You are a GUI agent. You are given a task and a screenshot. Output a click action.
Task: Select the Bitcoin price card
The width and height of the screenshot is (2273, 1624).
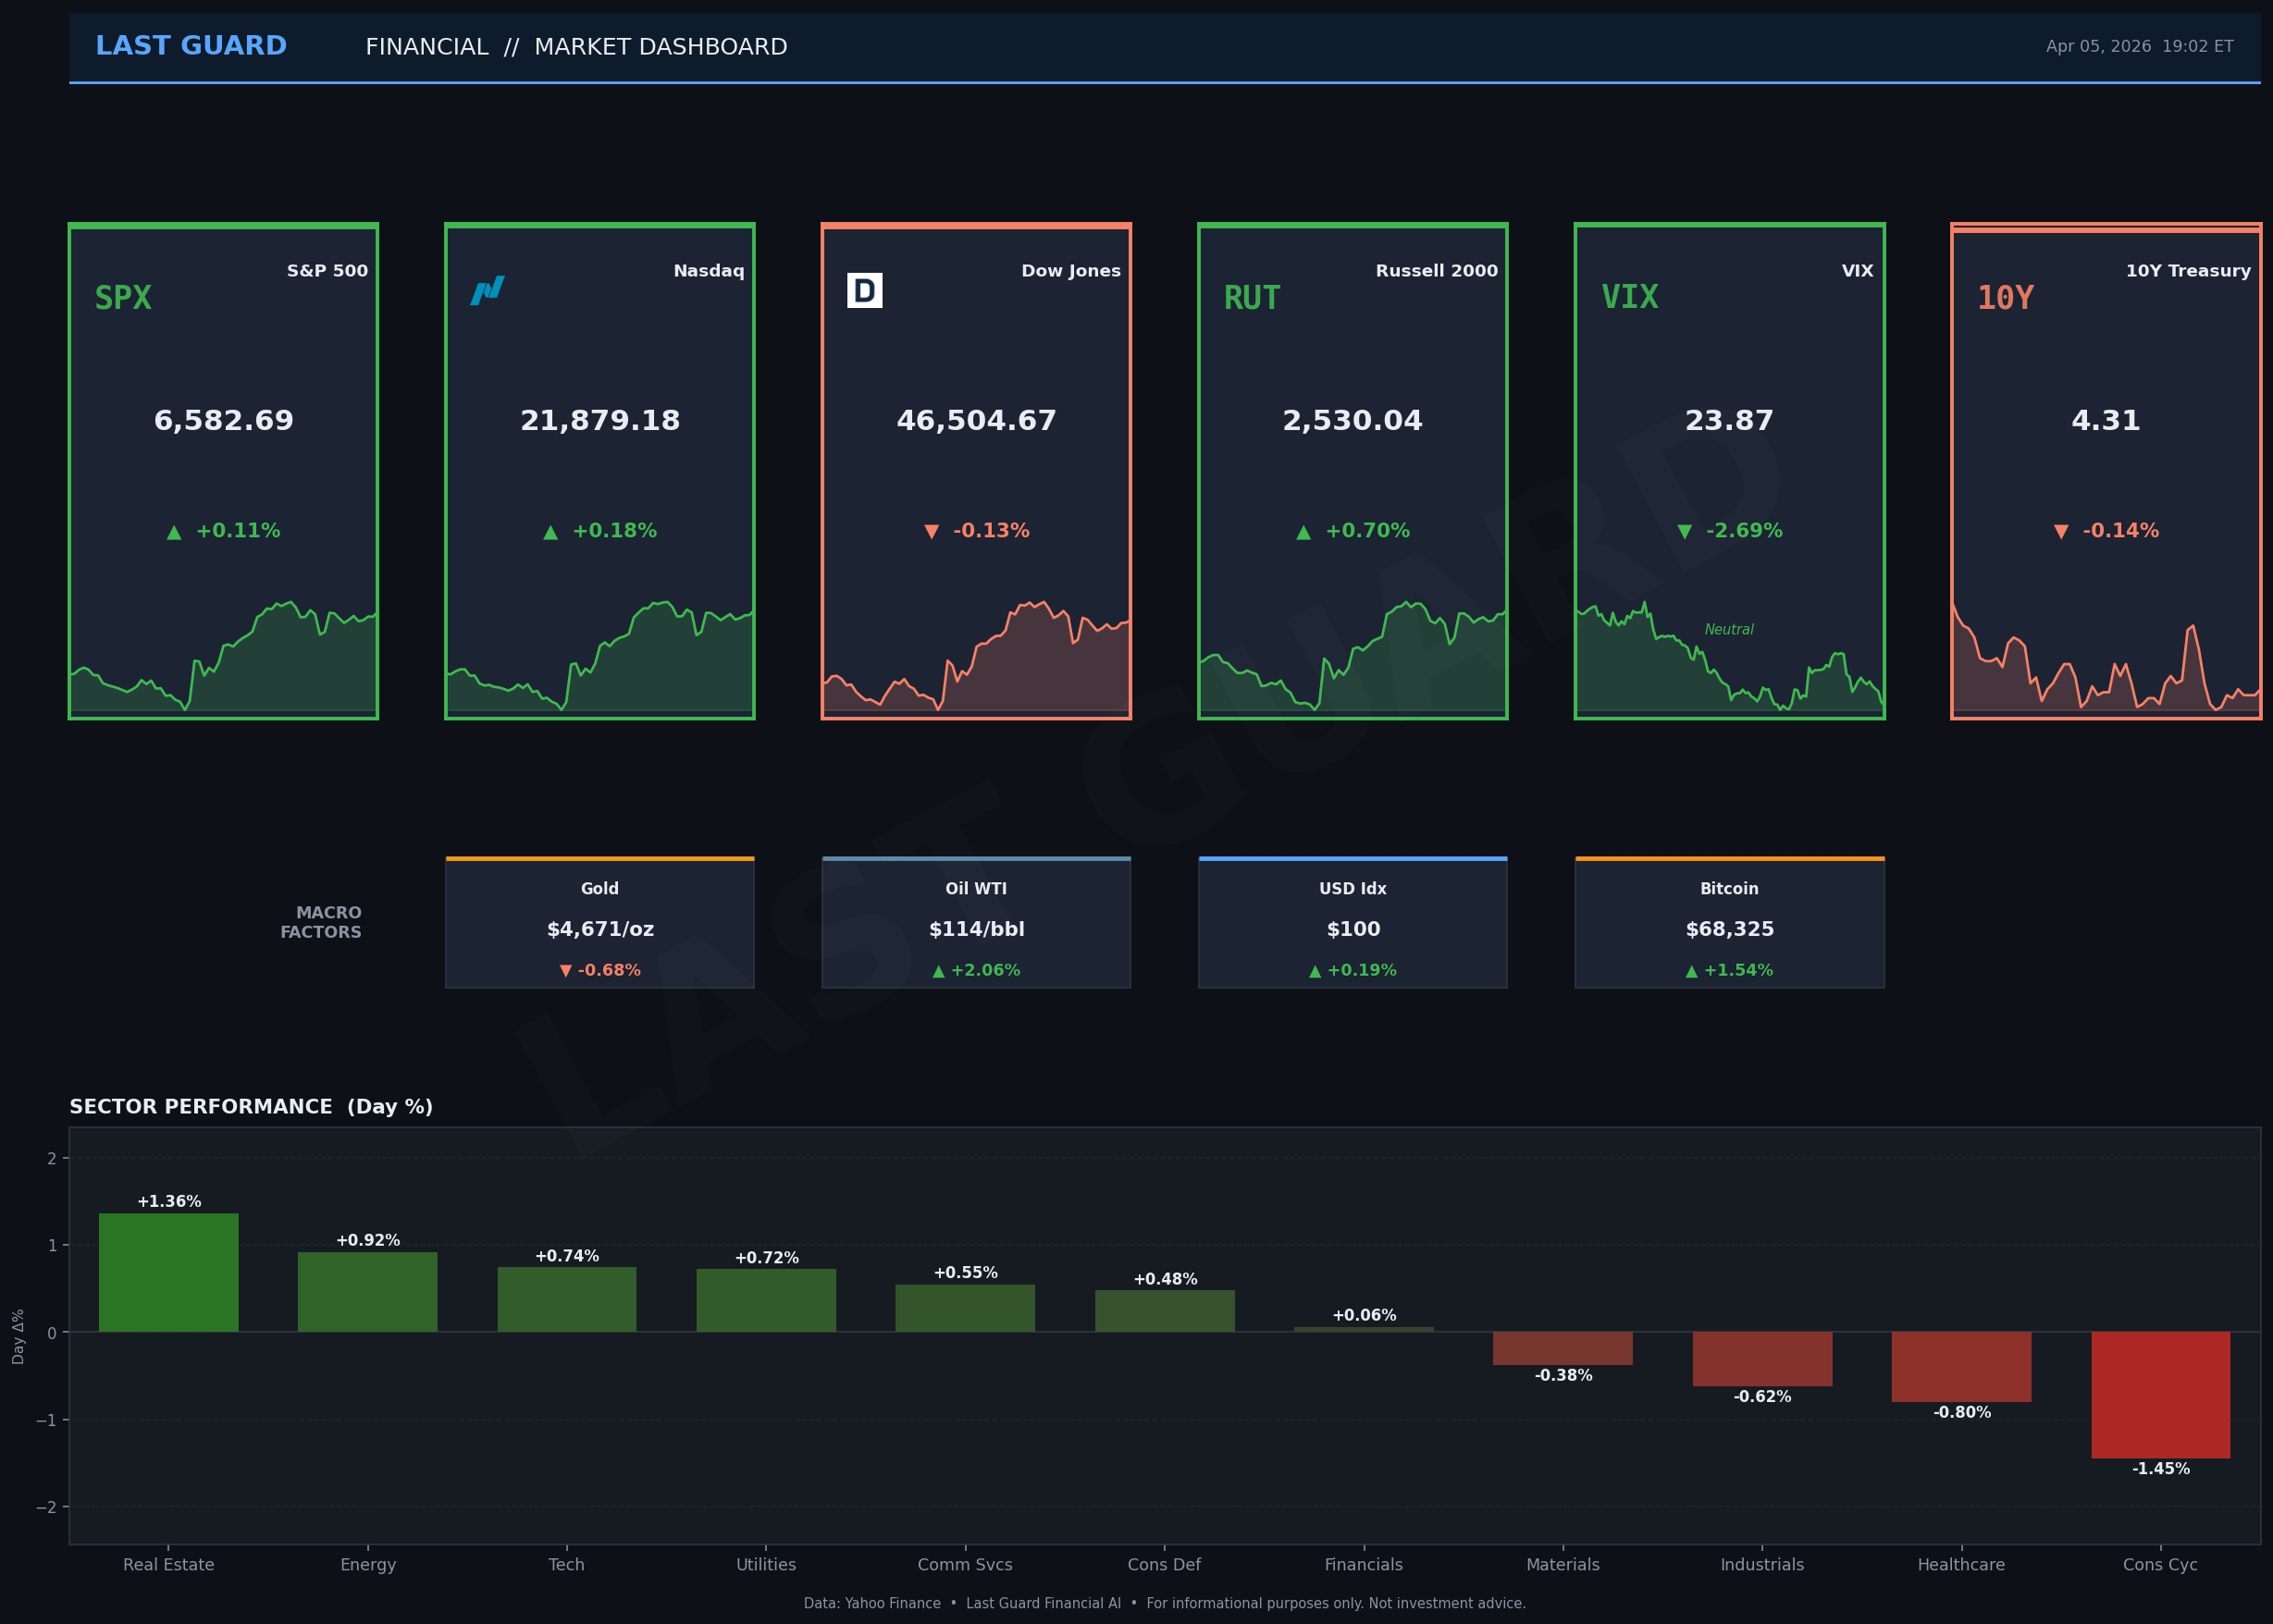tap(1729, 924)
